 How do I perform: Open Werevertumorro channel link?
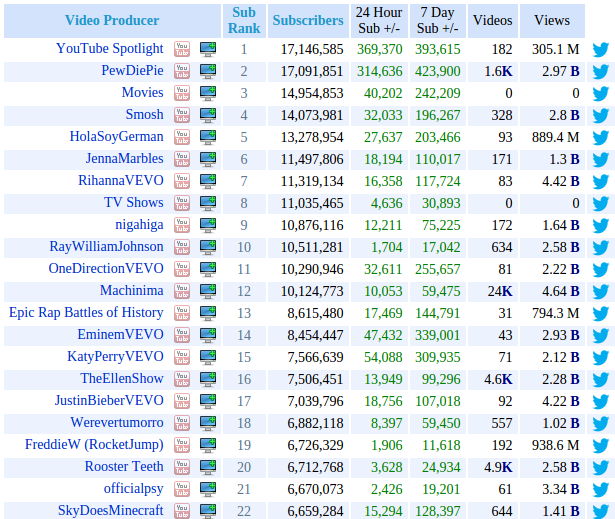pos(117,422)
